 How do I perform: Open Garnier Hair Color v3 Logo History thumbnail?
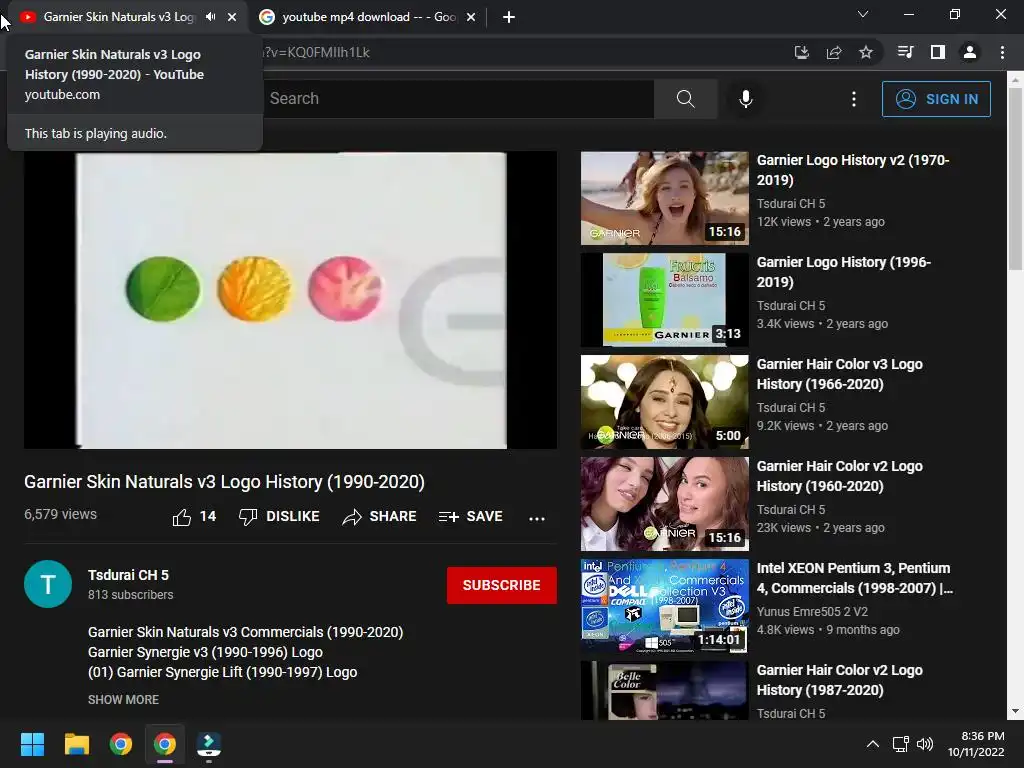tap(664, 402)
